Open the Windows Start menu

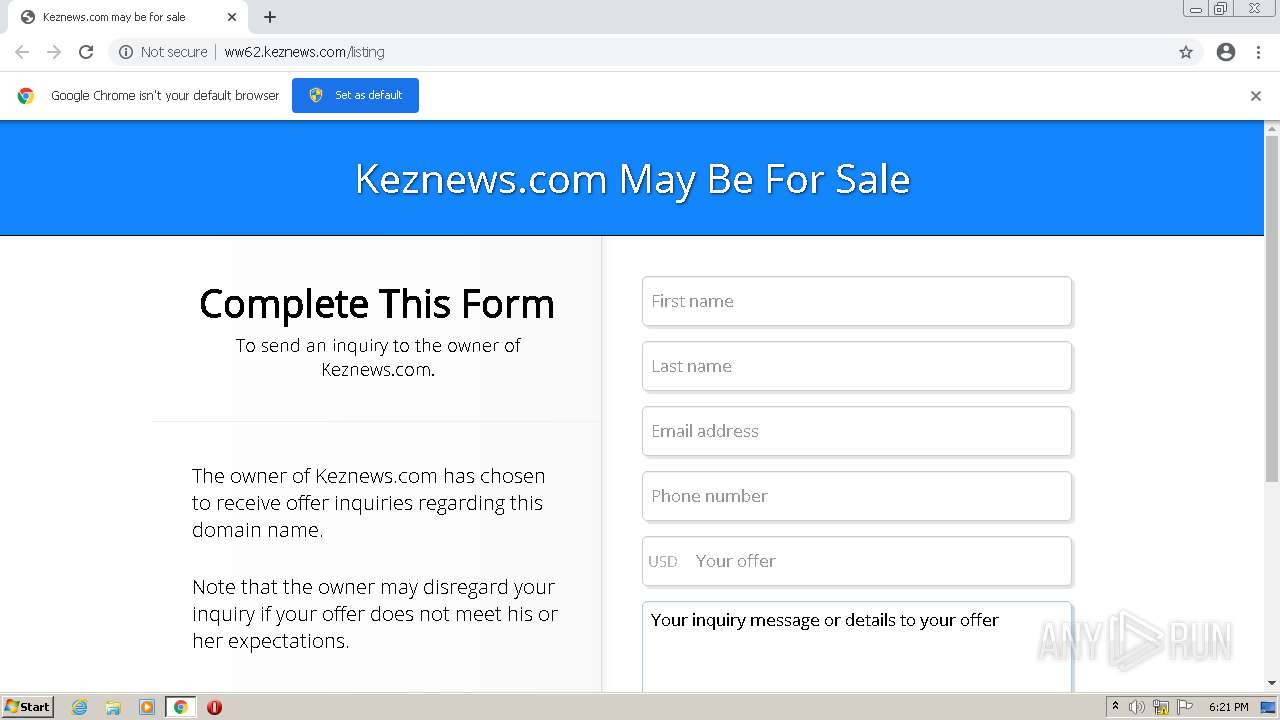(28, 707)
